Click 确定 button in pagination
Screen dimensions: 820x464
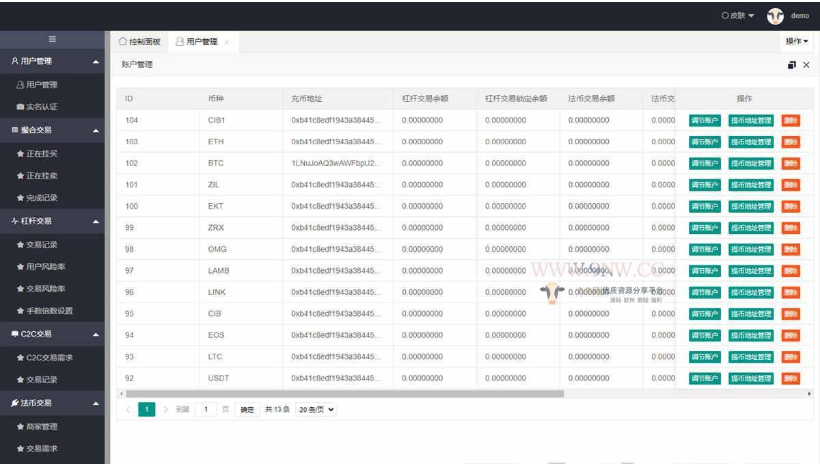click(247, 410)
